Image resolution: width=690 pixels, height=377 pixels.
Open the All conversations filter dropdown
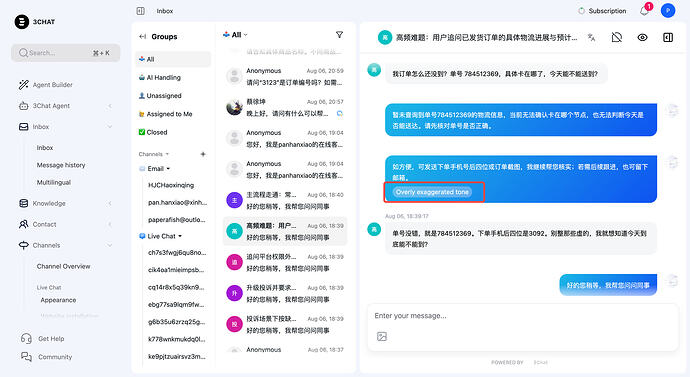[x=235, y=35]
